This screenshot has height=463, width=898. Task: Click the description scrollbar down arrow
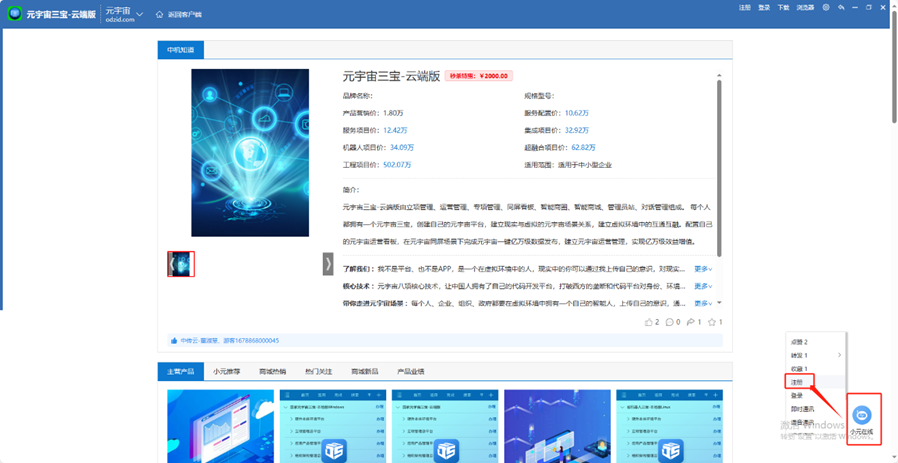719,303
